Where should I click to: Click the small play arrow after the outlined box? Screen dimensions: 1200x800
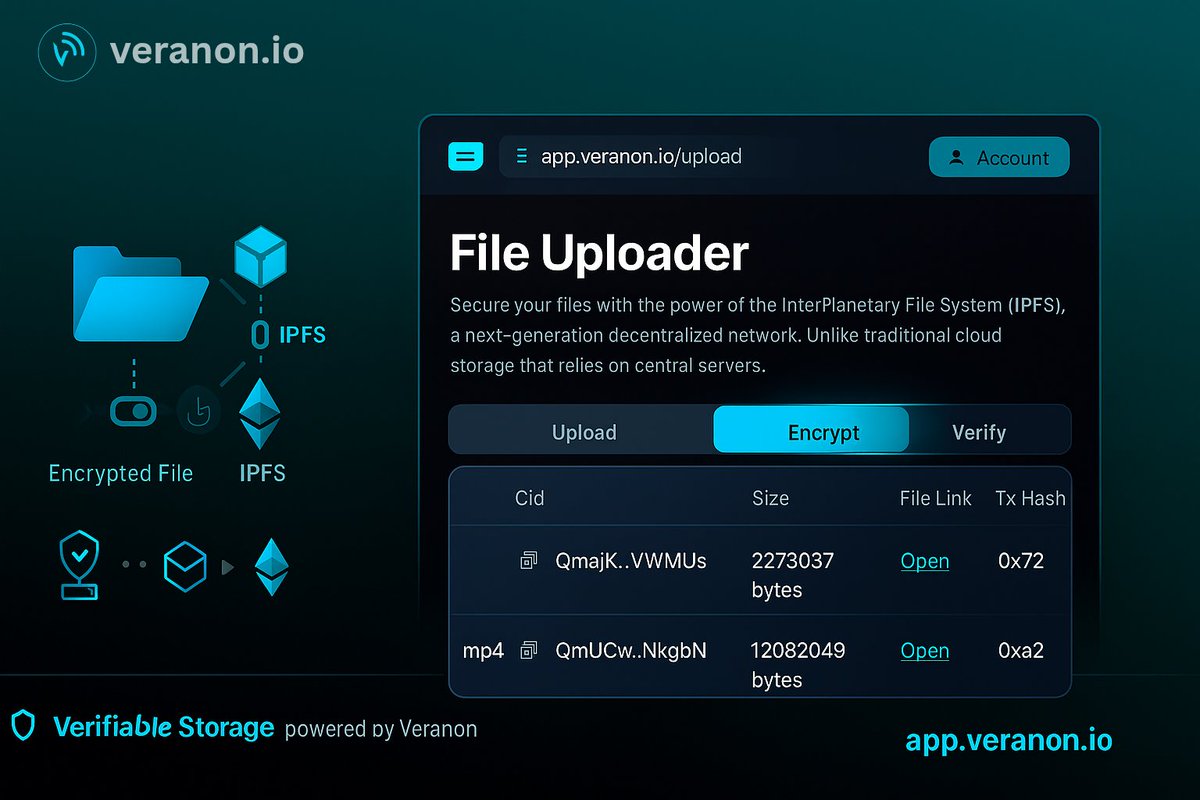228,567
